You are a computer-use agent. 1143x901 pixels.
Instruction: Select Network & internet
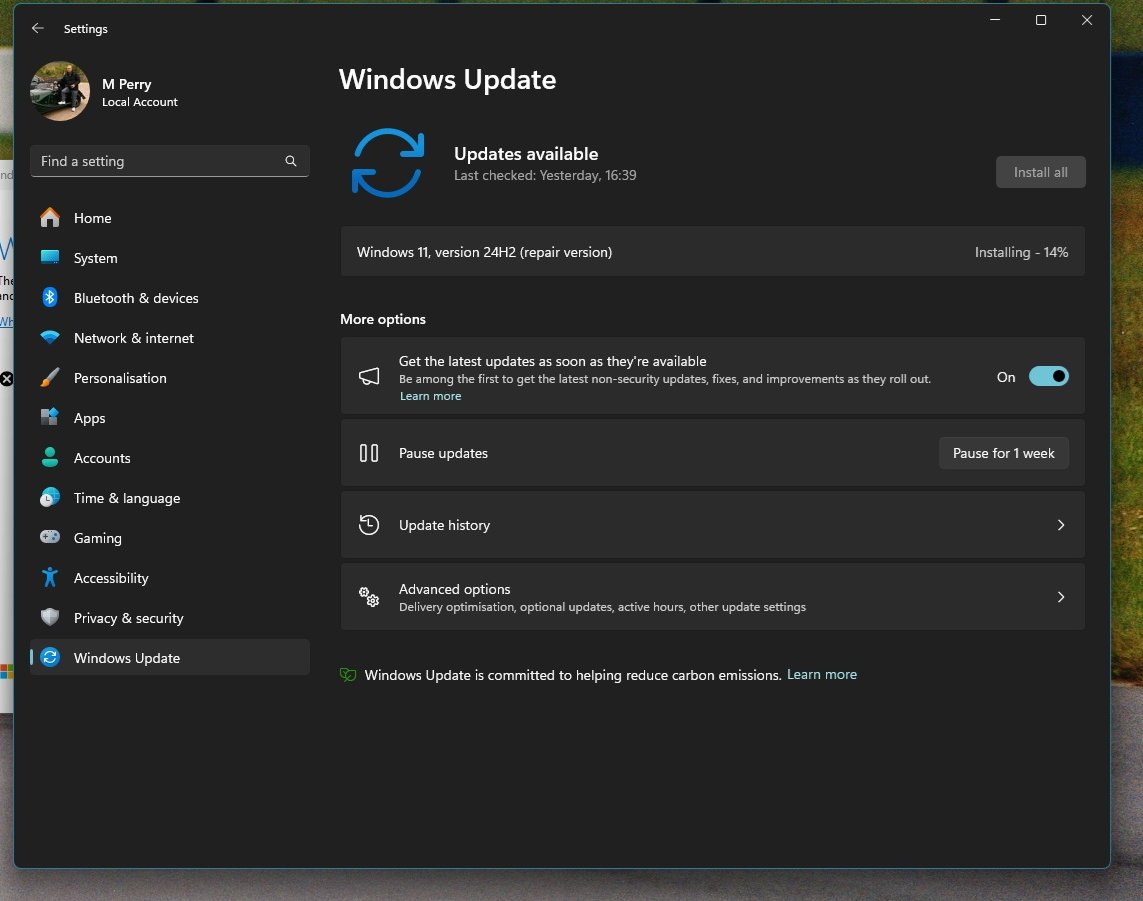[170, 338]
